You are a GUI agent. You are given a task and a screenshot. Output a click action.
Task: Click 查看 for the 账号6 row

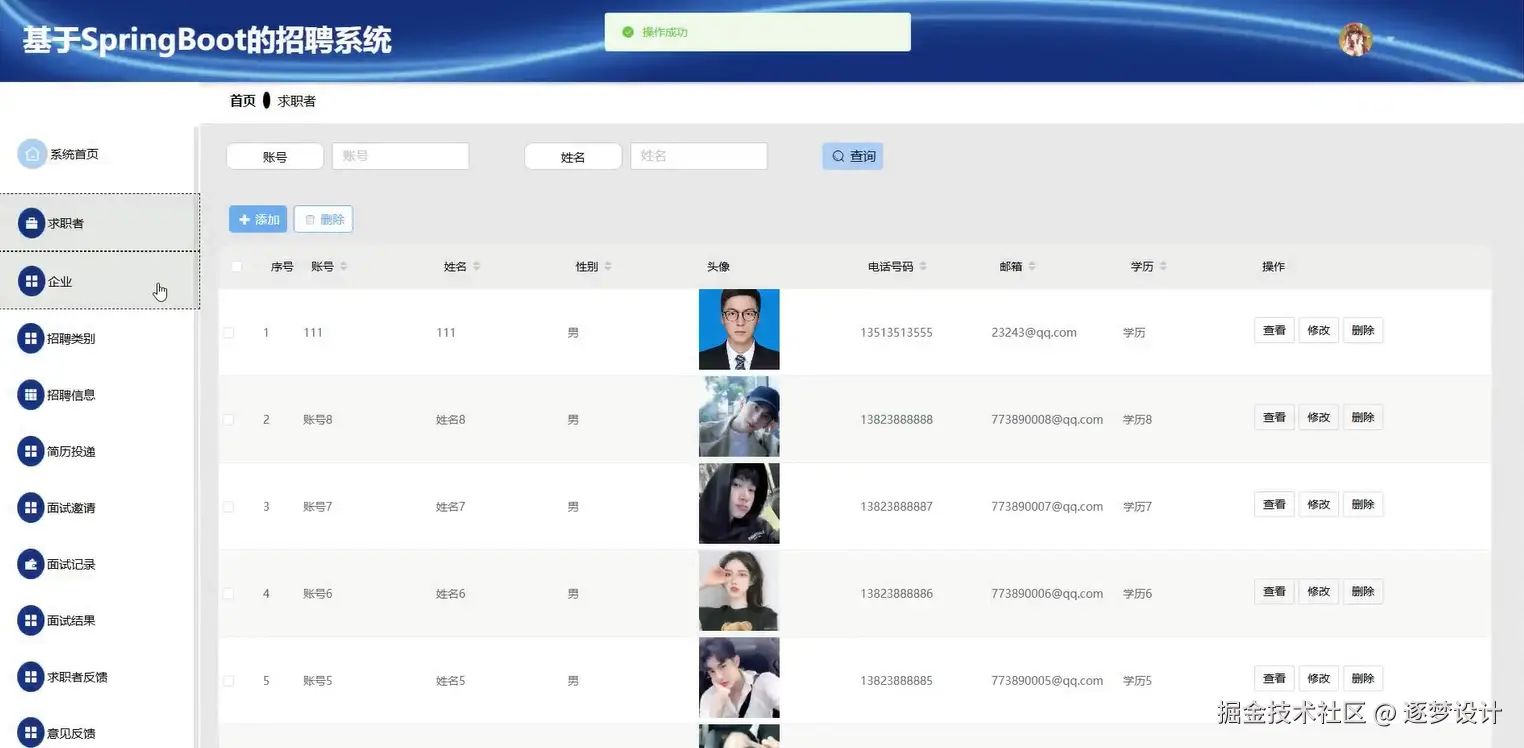coord(1274,591)
